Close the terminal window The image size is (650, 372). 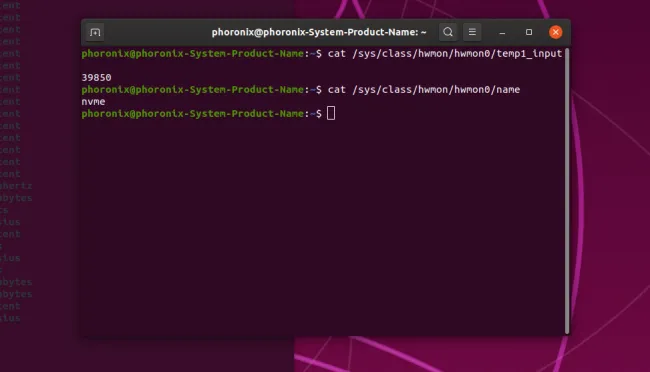point(555,32)
